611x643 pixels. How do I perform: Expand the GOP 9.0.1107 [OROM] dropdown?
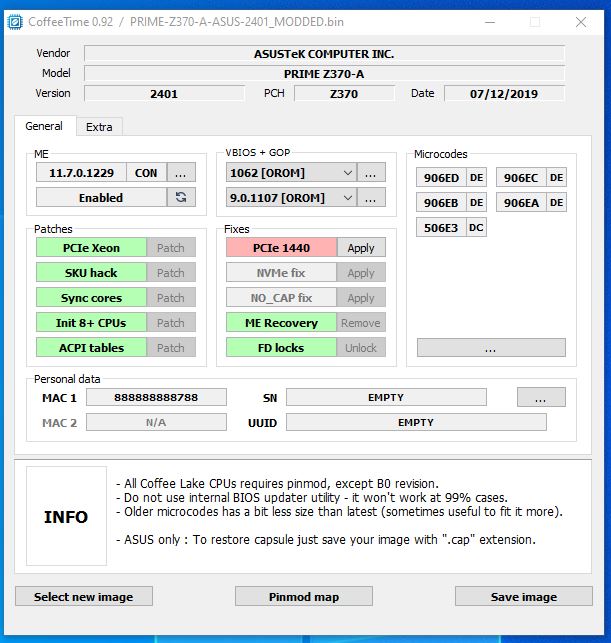pos(291,198)
